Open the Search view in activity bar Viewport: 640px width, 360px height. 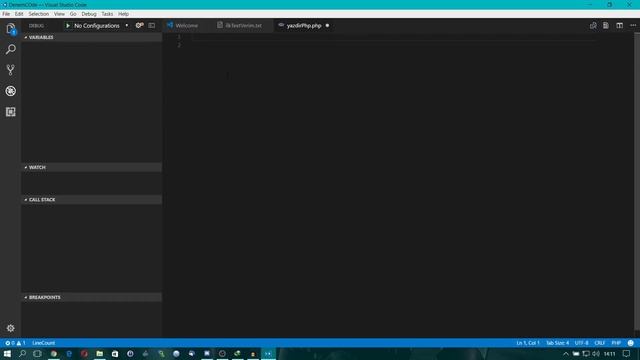pos(11,49)
